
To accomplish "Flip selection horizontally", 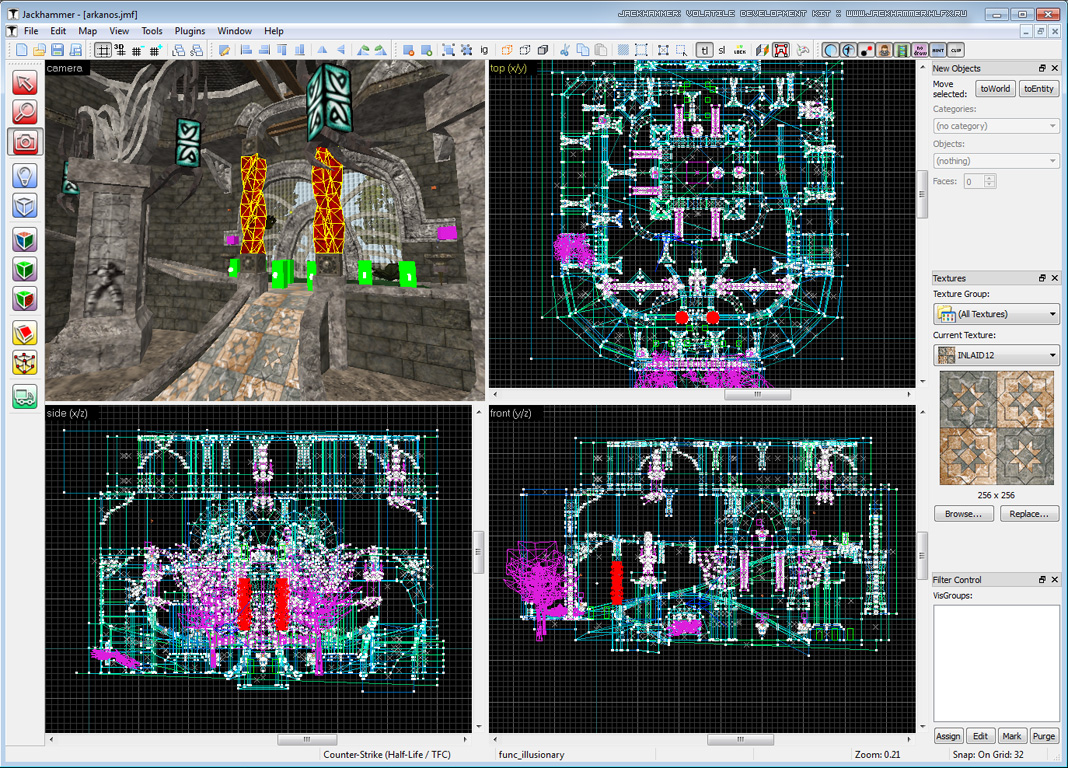I will 322,50.
